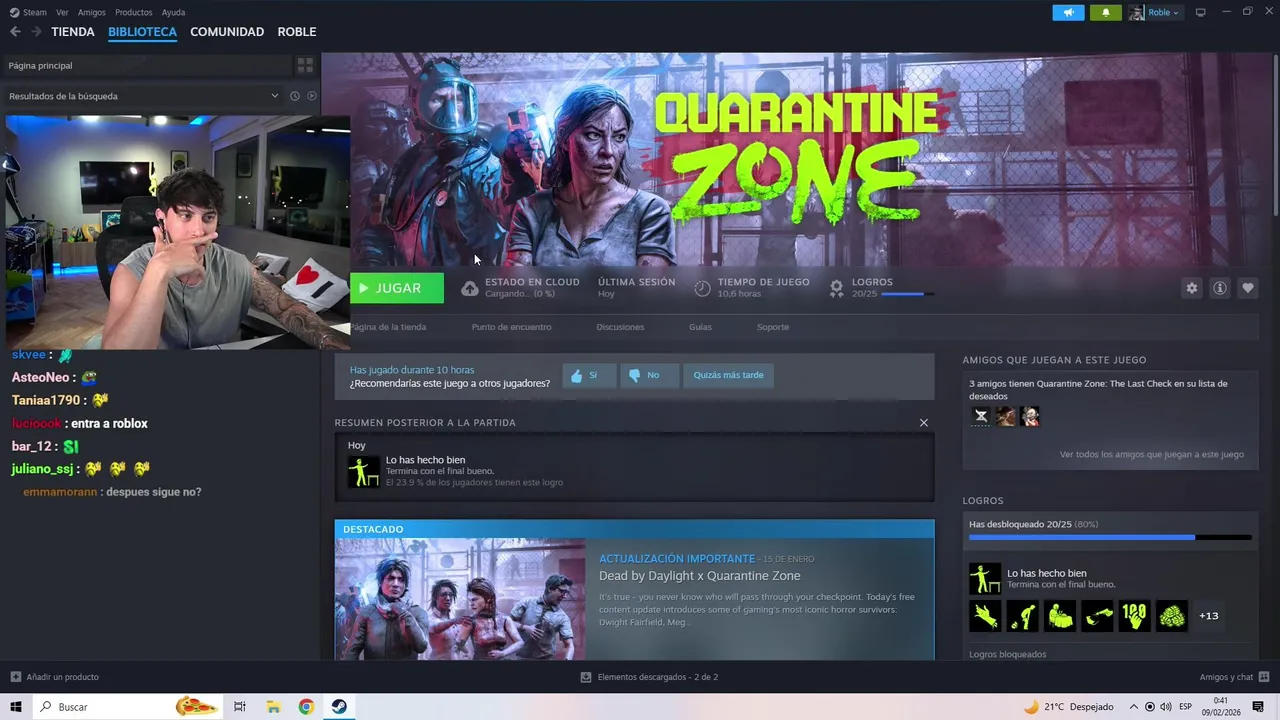The height and width of the screenshot is (720, 1280).
Task: Click the volume speaker tray icon
Action: (x=1166, y=707)
